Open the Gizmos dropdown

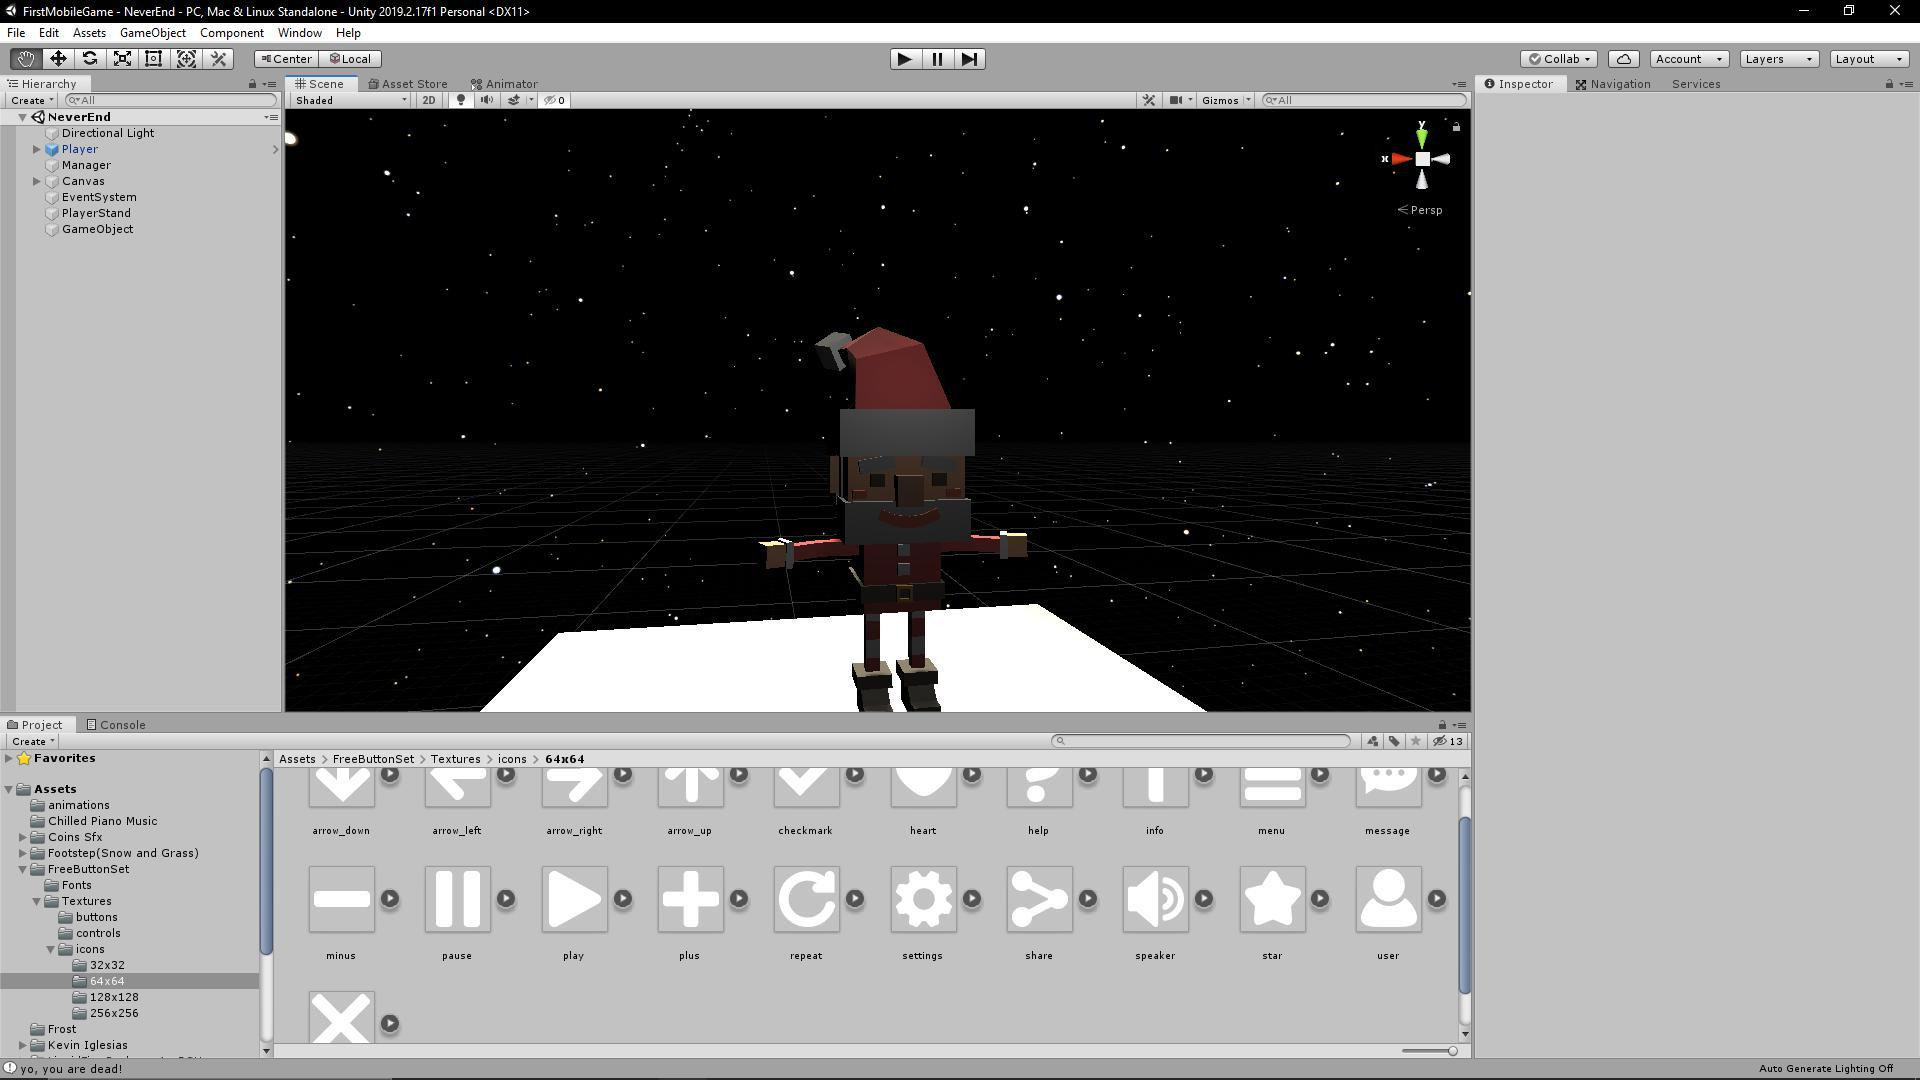click(x=1226, y=100)
